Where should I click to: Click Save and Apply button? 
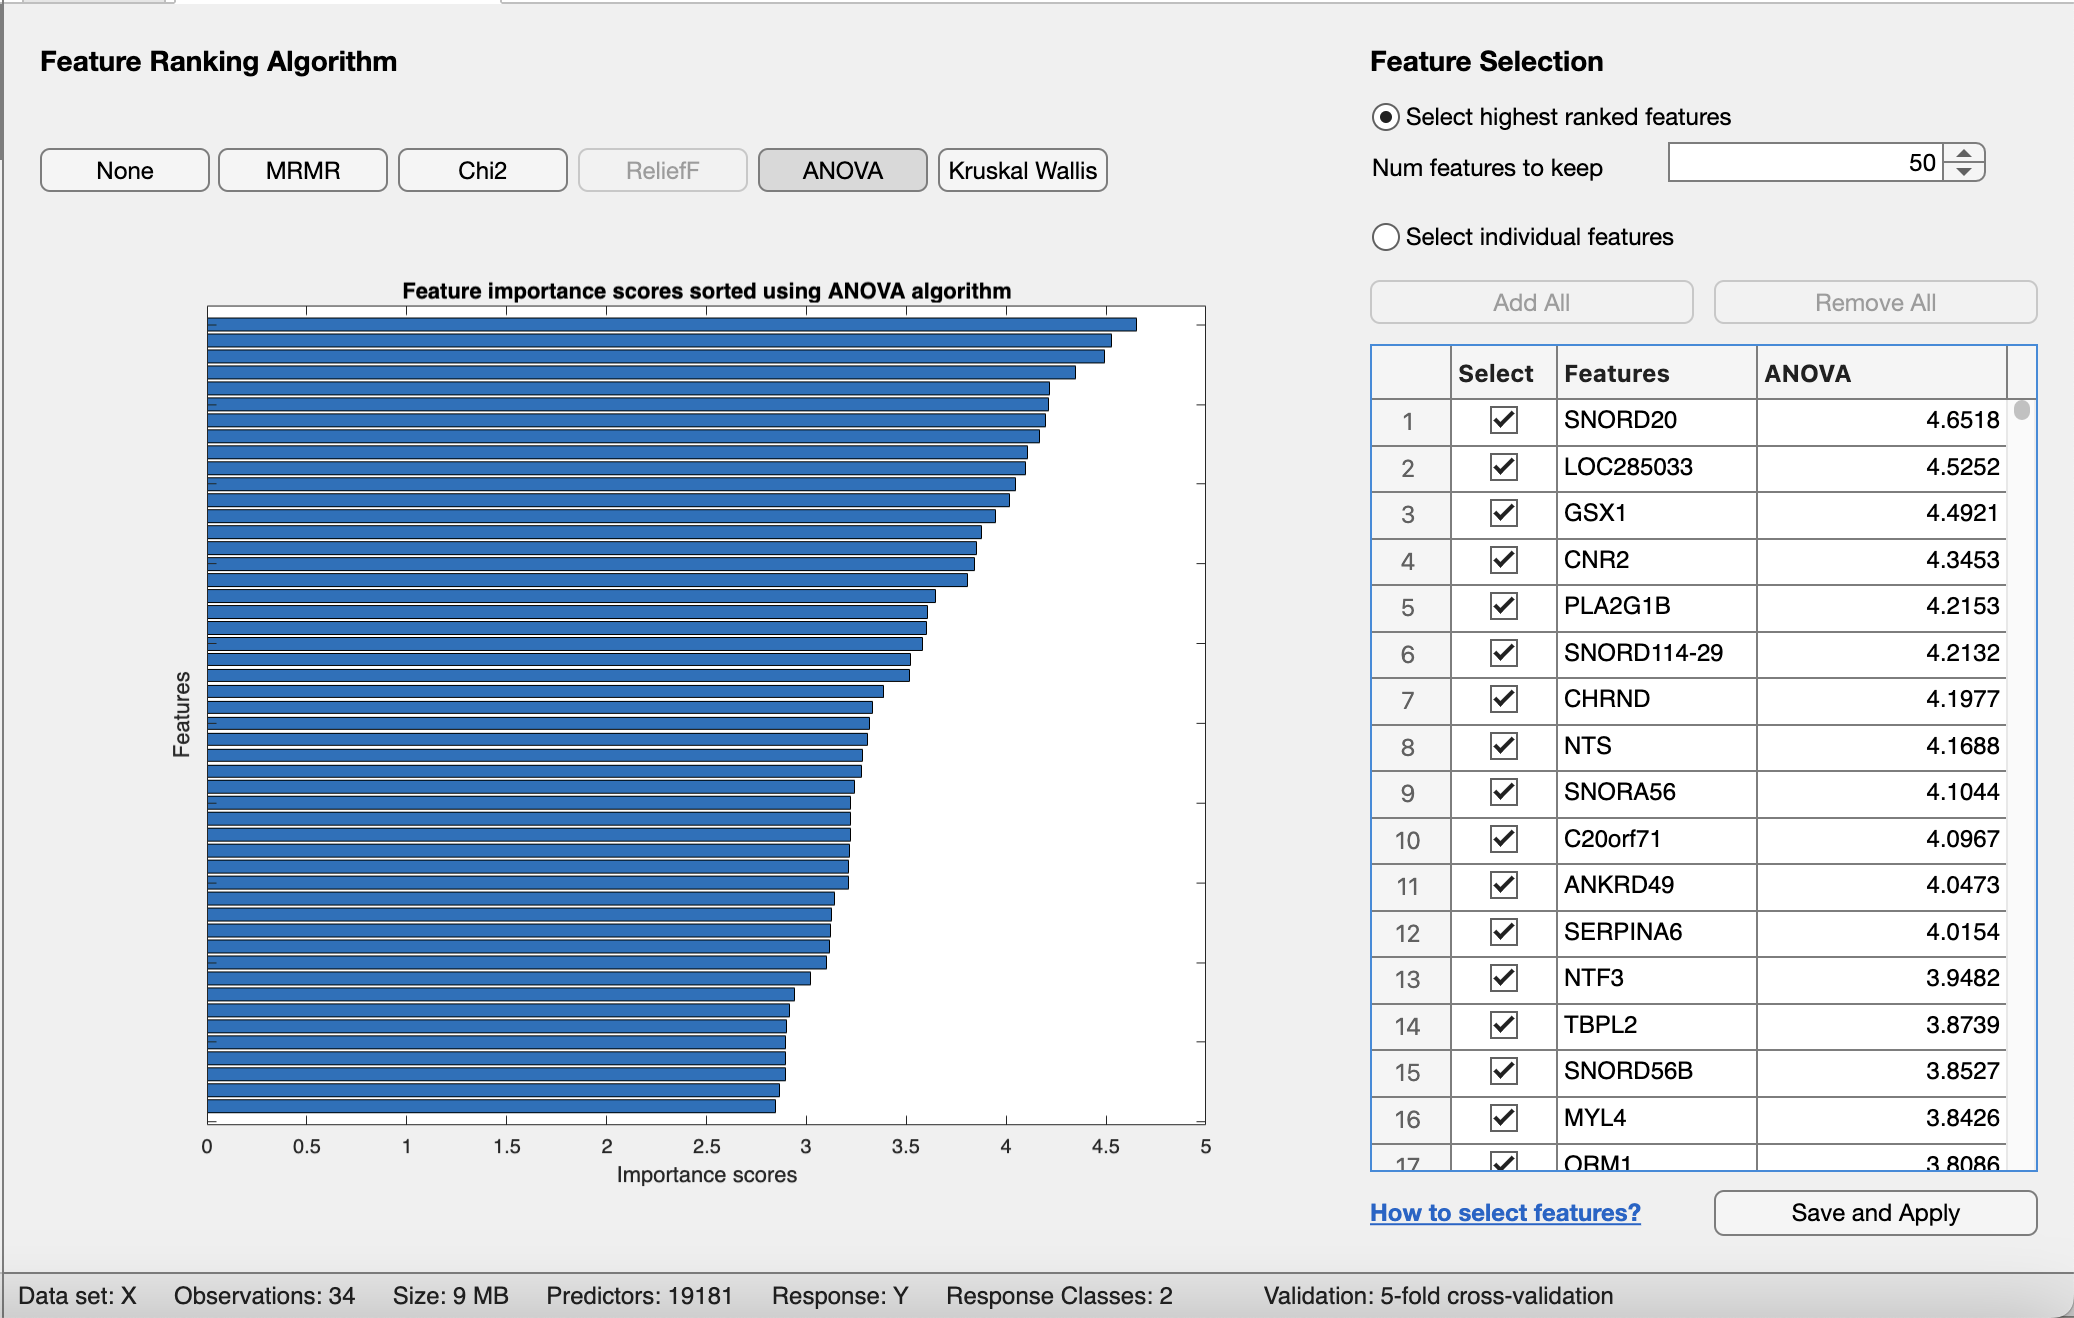[x=1875, y=1213]
